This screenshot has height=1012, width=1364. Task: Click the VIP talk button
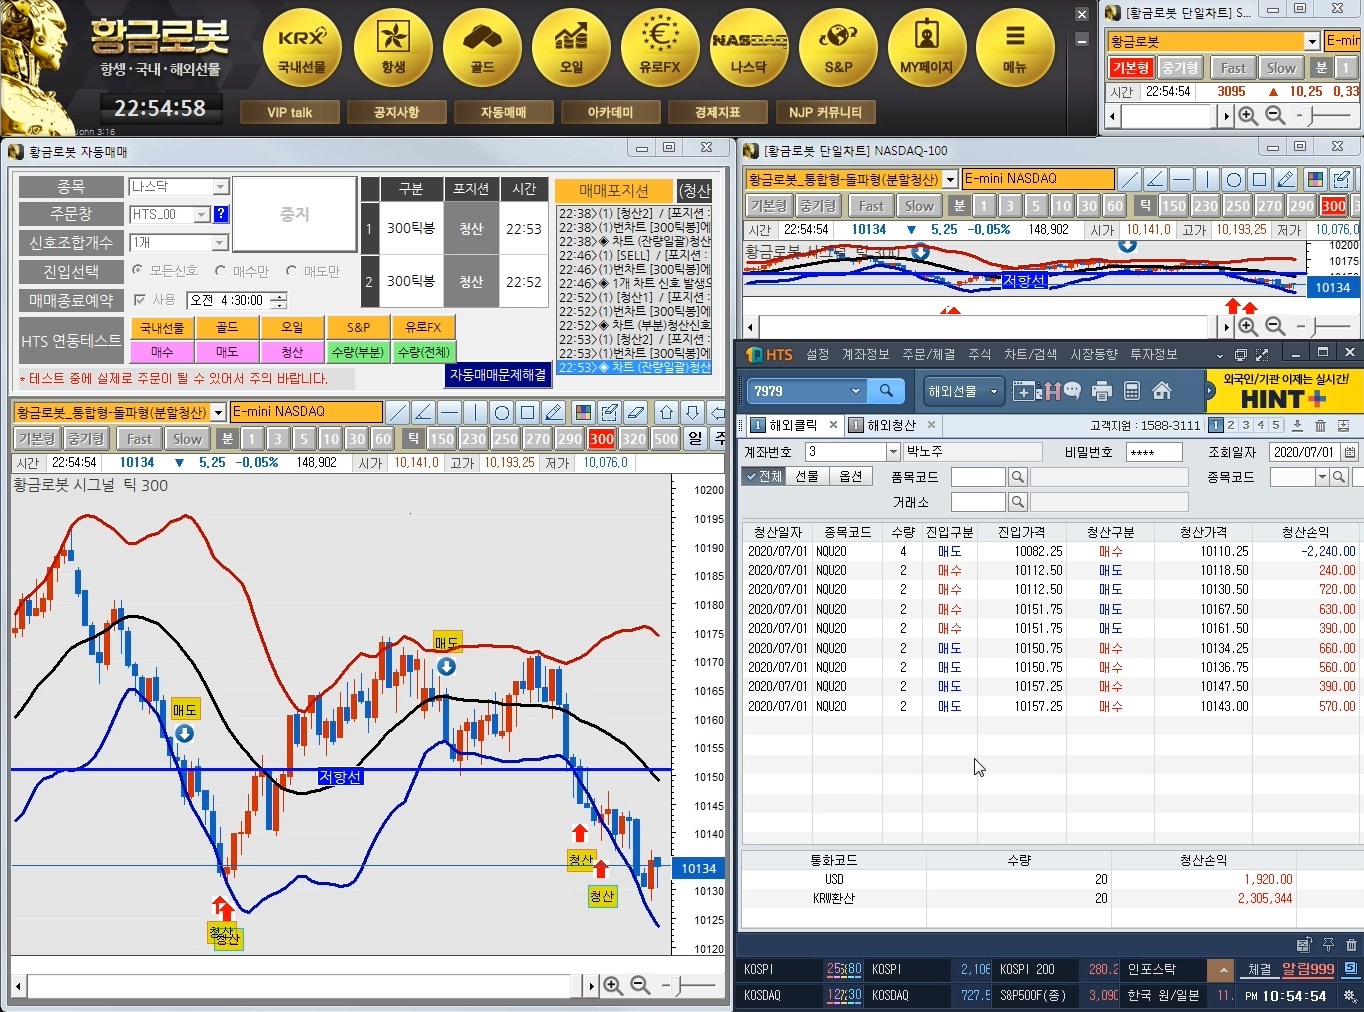290,112
